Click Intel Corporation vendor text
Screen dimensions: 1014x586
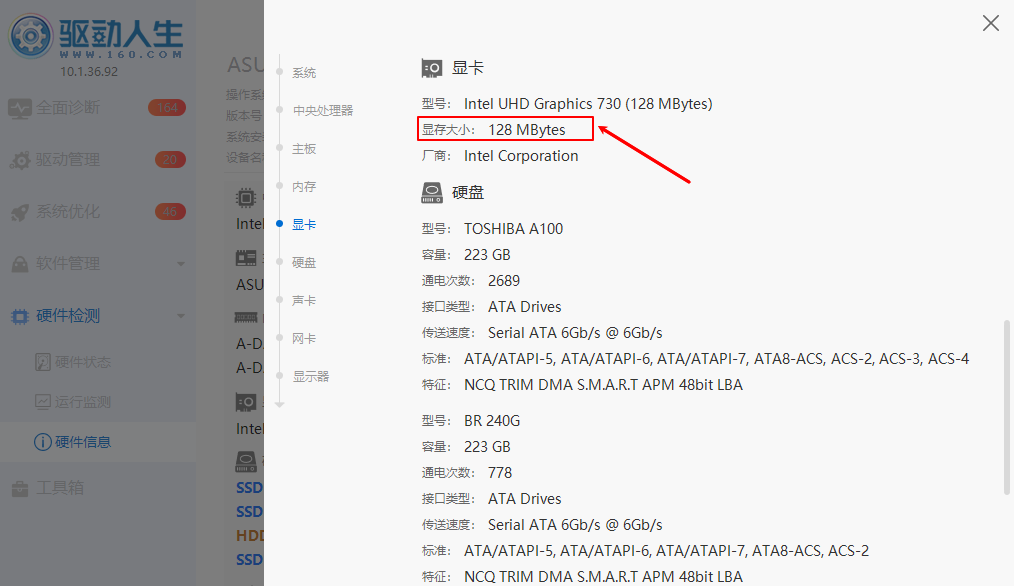tap(521, 156)
